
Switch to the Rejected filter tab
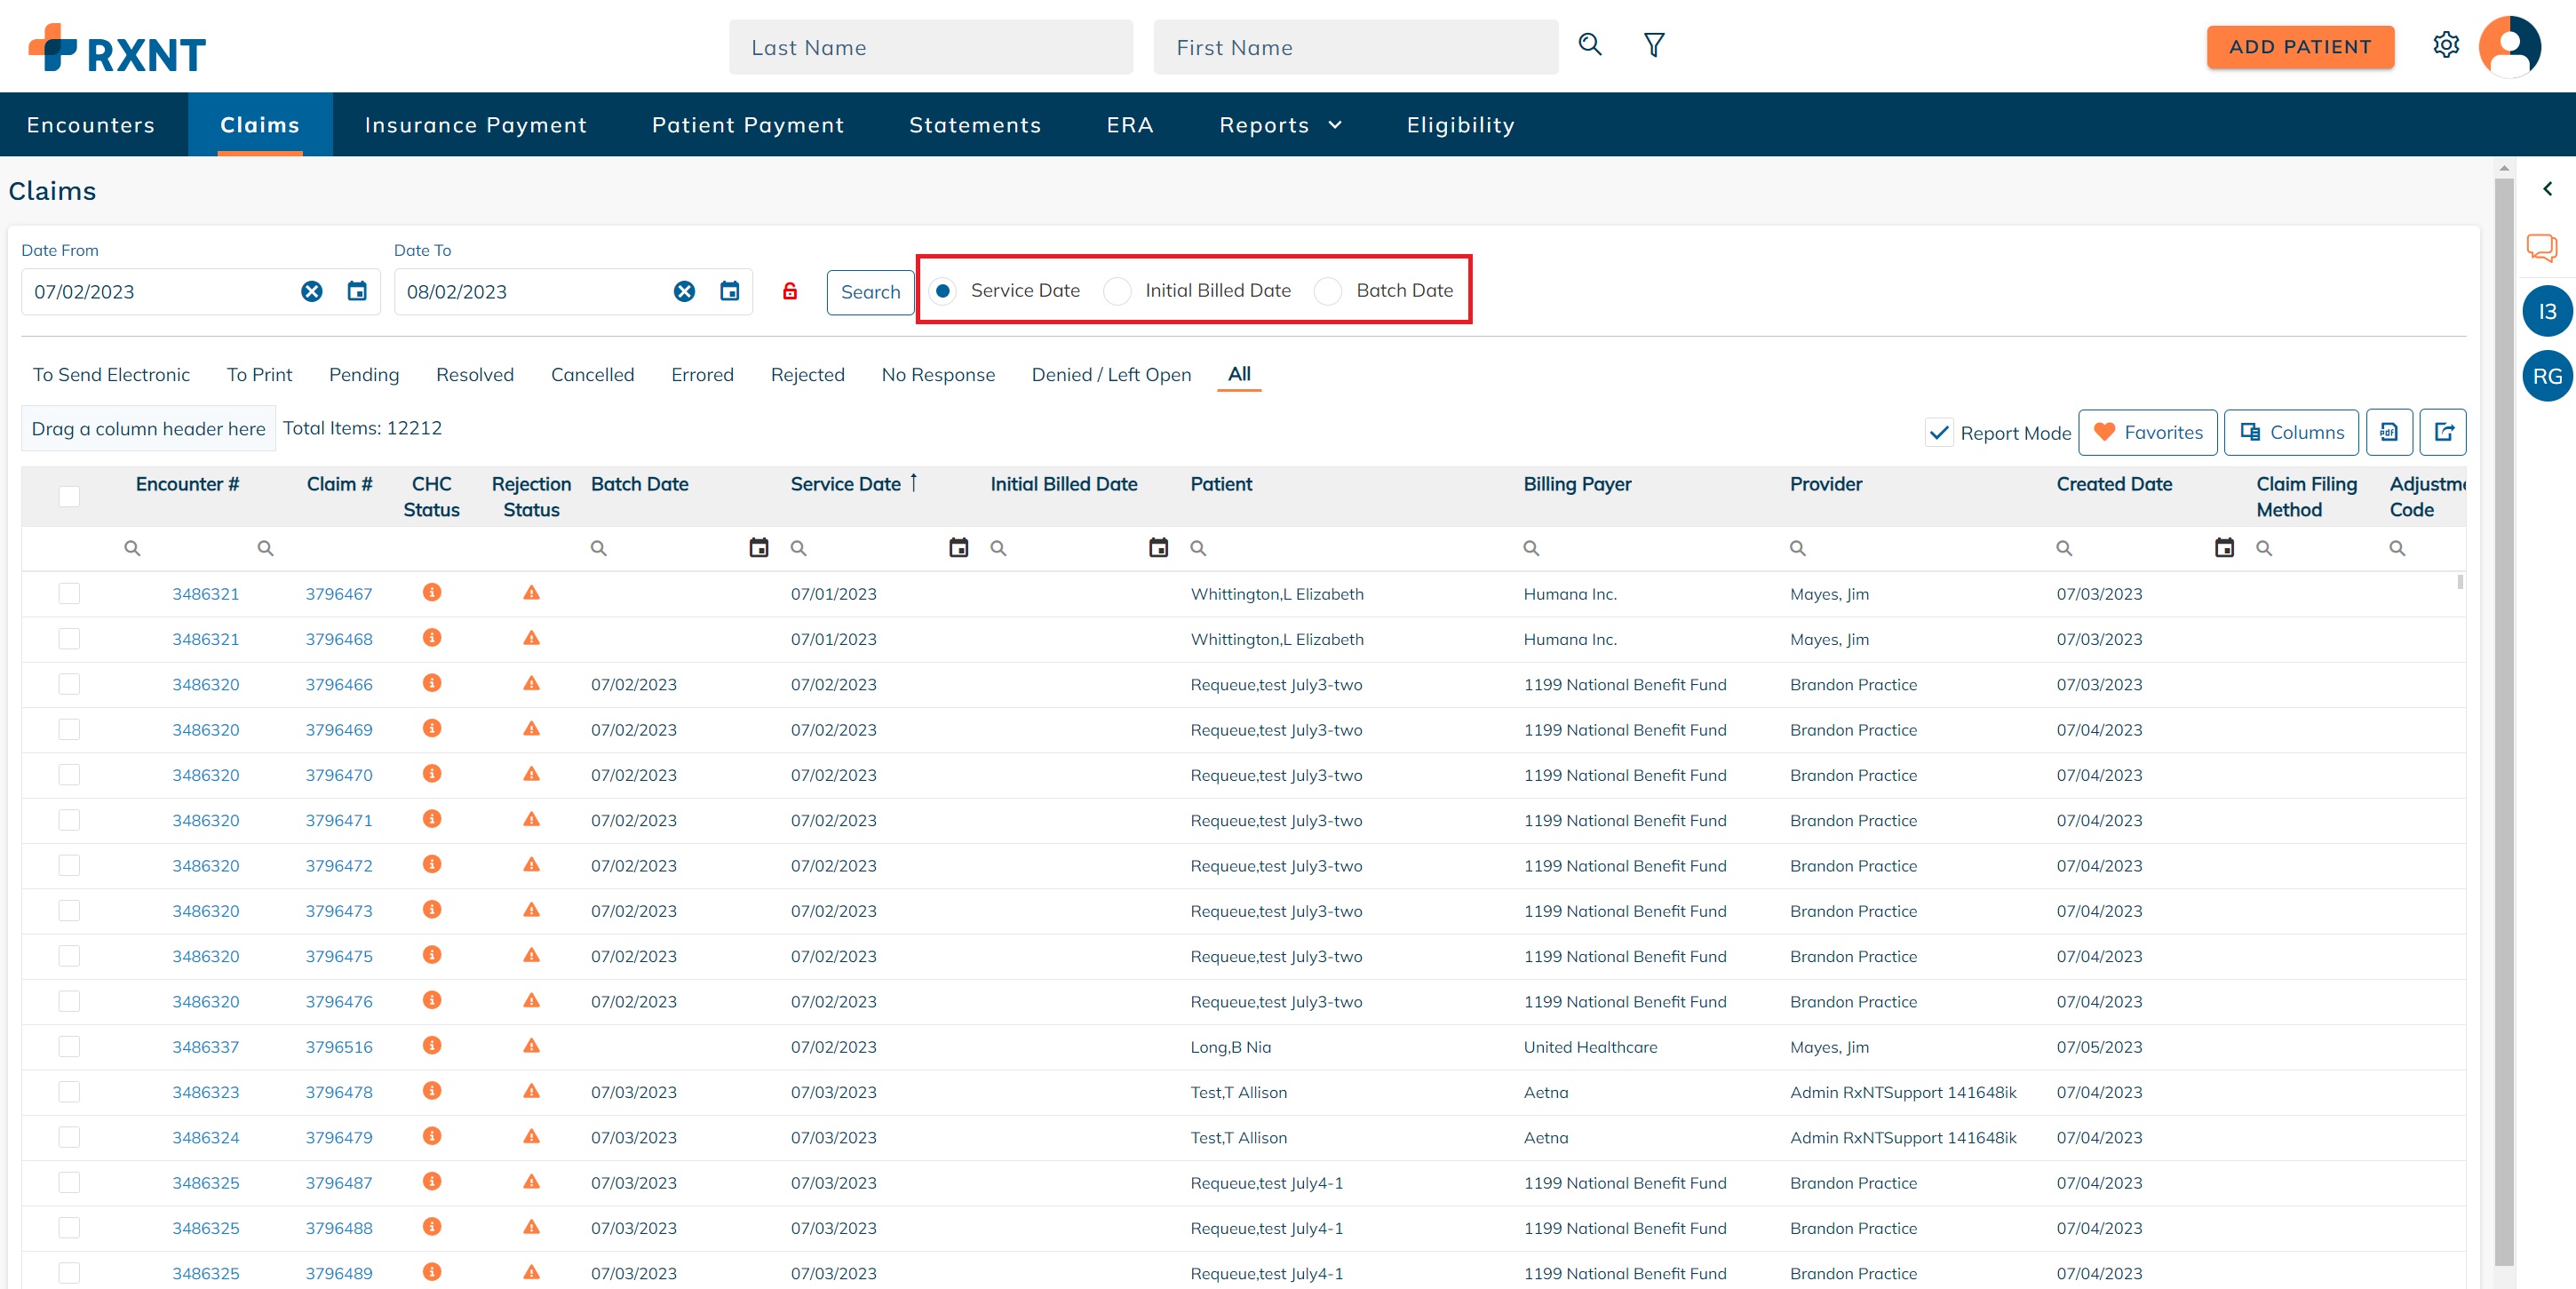(808, 375)
